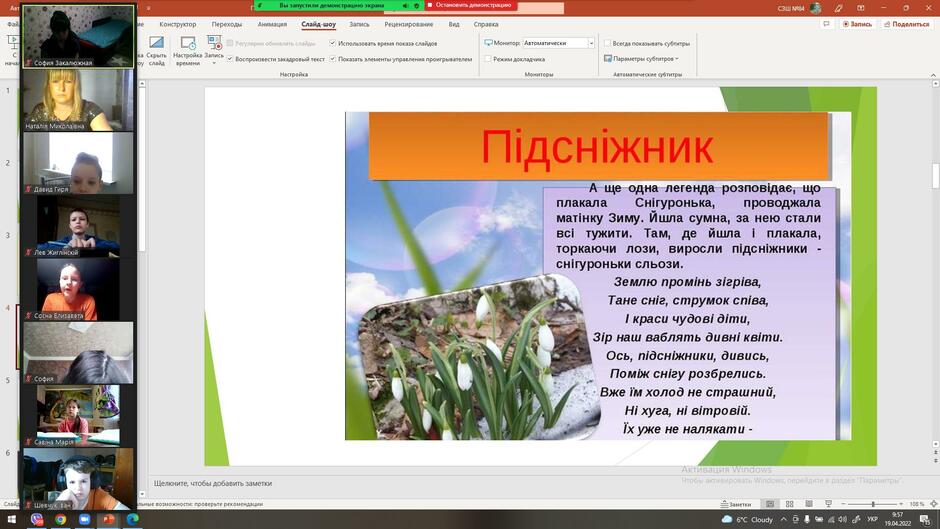Click the 100 % zoom level value
Screen dimensions: 940x529
917,504
